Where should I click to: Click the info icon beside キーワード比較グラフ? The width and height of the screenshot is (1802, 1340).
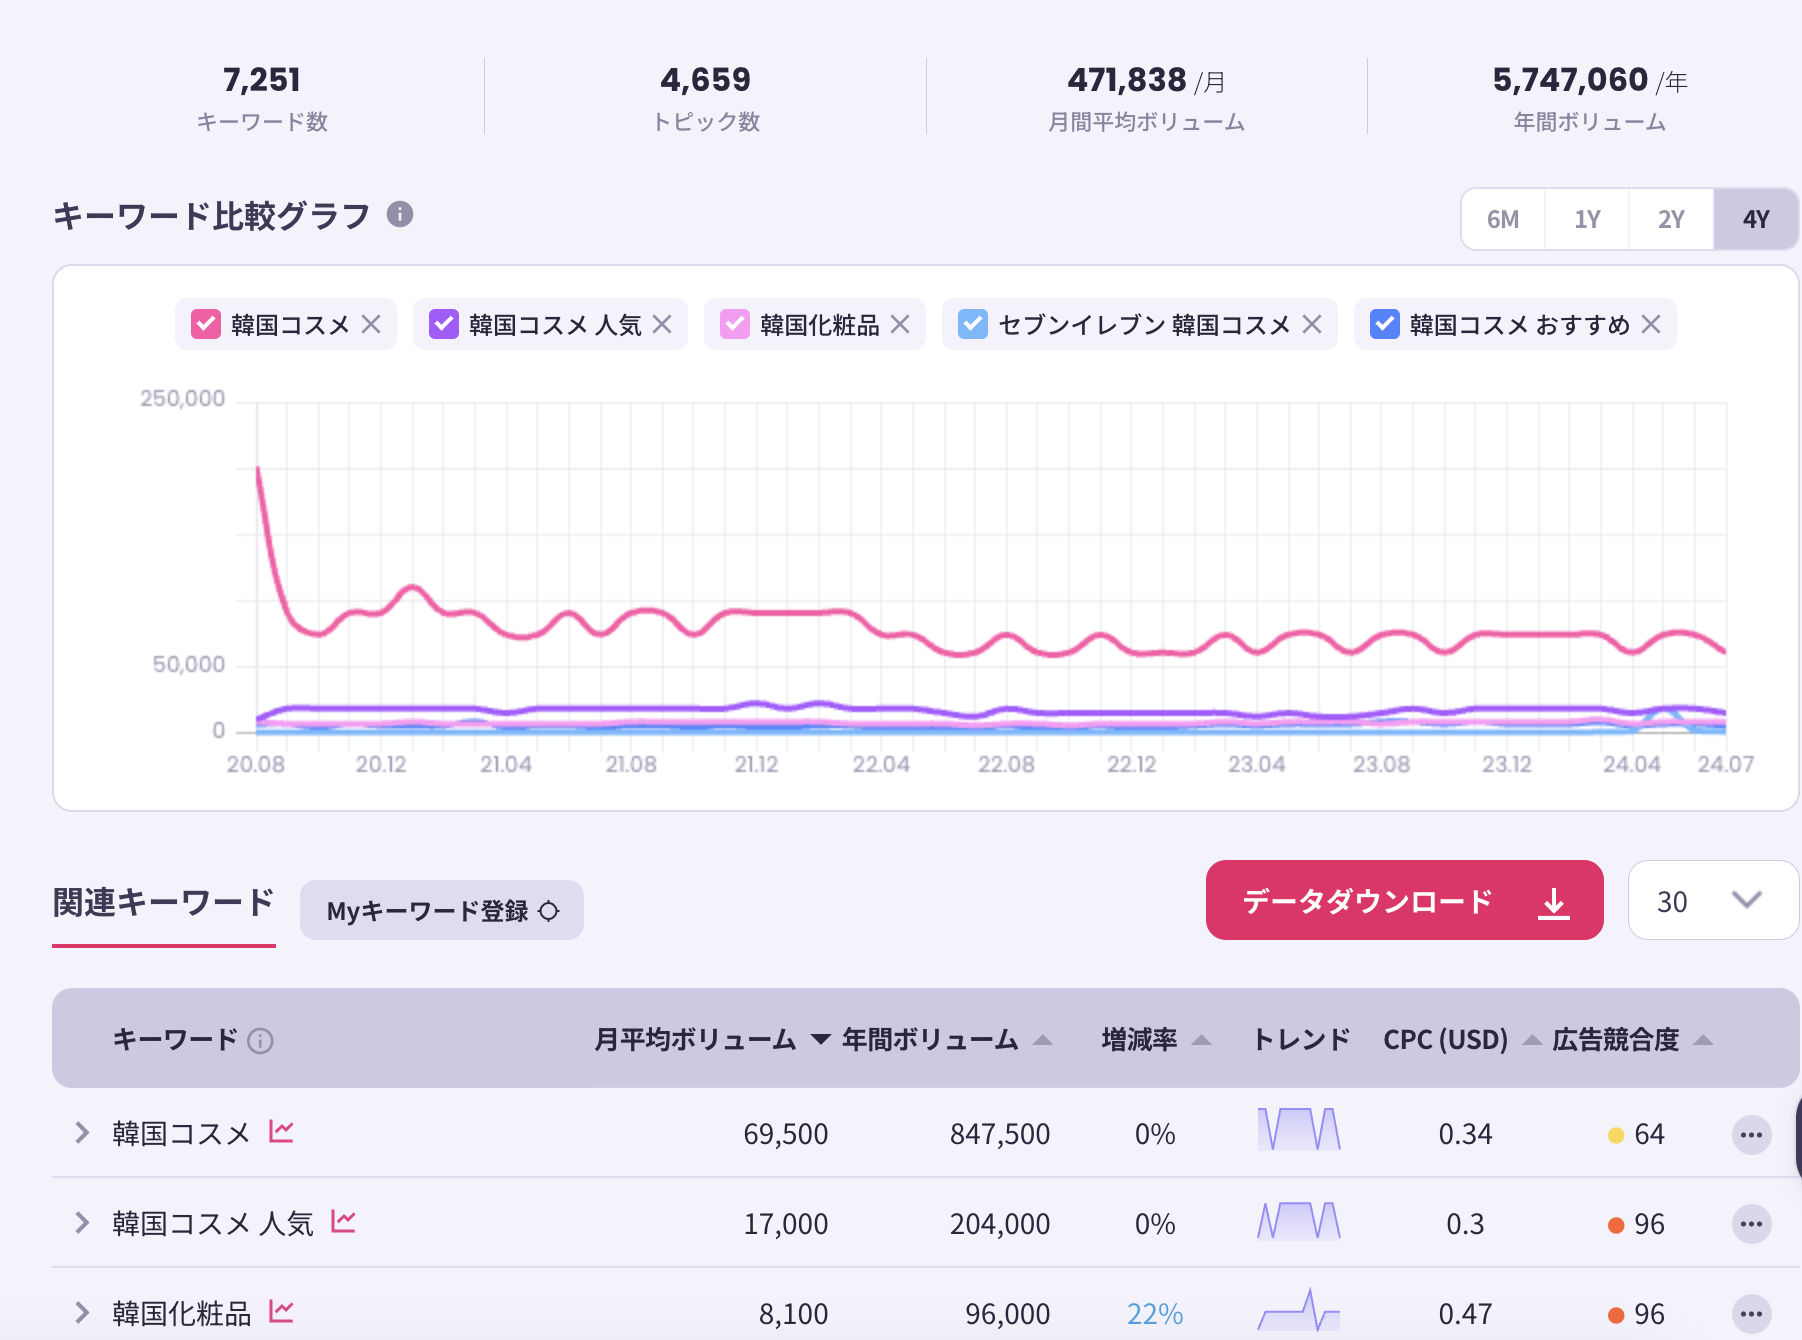(x=400, y=215)
